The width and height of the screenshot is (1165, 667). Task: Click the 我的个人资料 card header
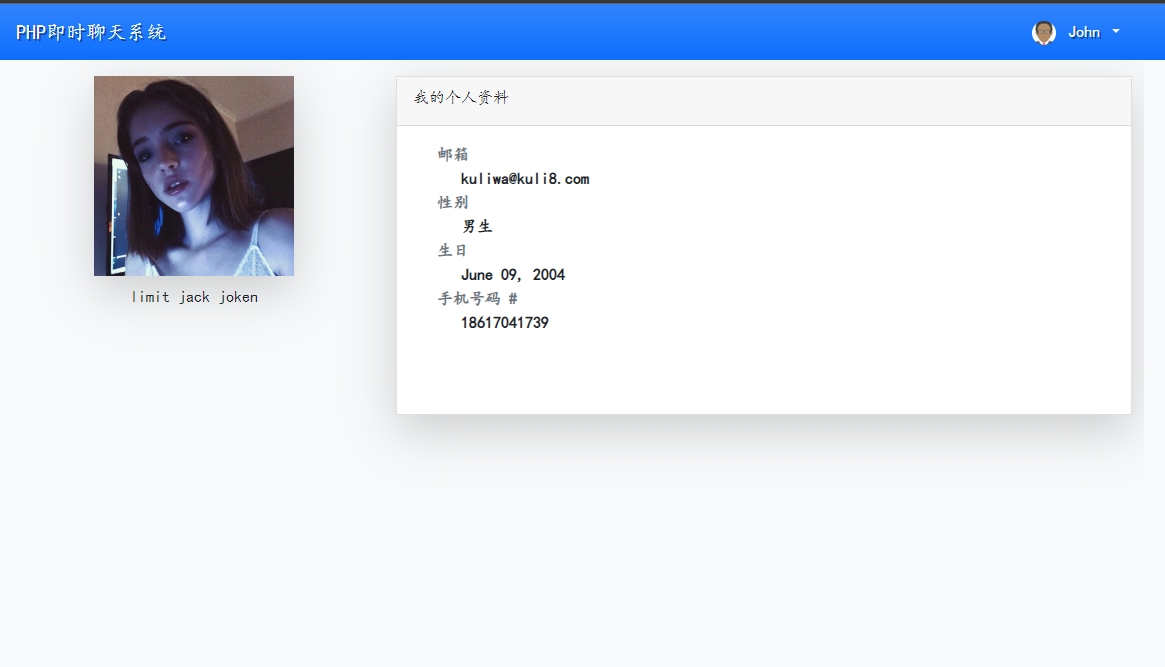tap(461, 98)
